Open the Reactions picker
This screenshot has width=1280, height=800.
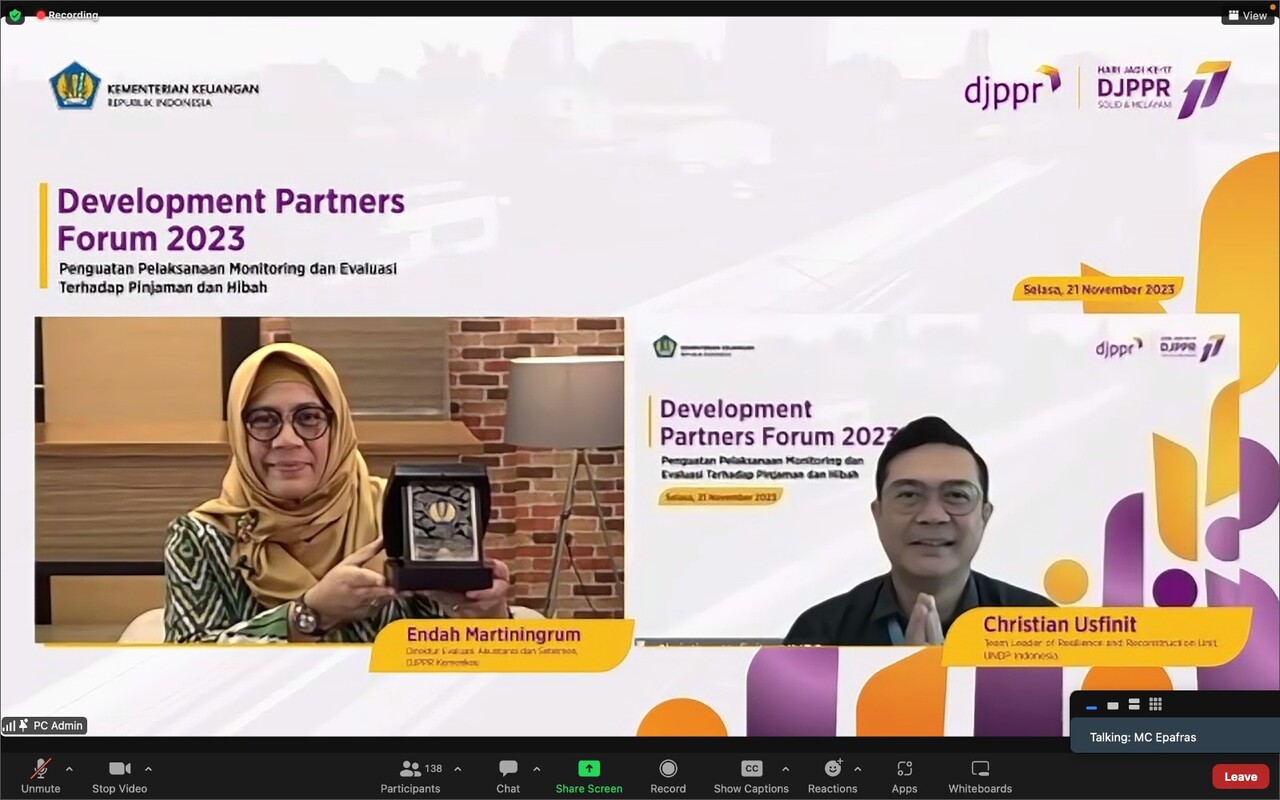[832, 776]
